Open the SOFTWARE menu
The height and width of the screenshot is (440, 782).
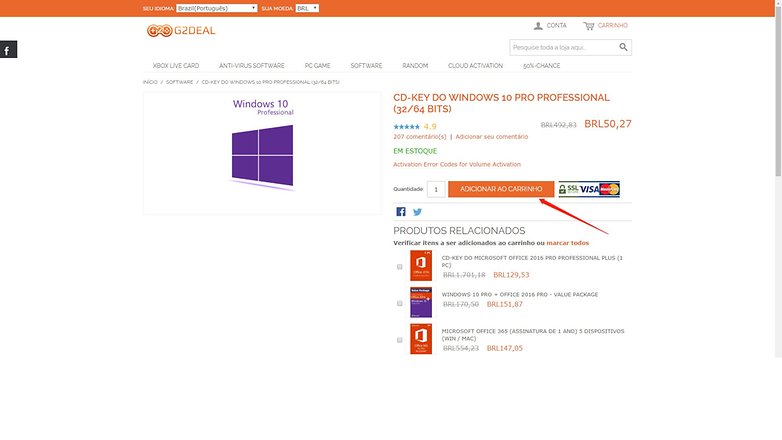coord(367,66)
